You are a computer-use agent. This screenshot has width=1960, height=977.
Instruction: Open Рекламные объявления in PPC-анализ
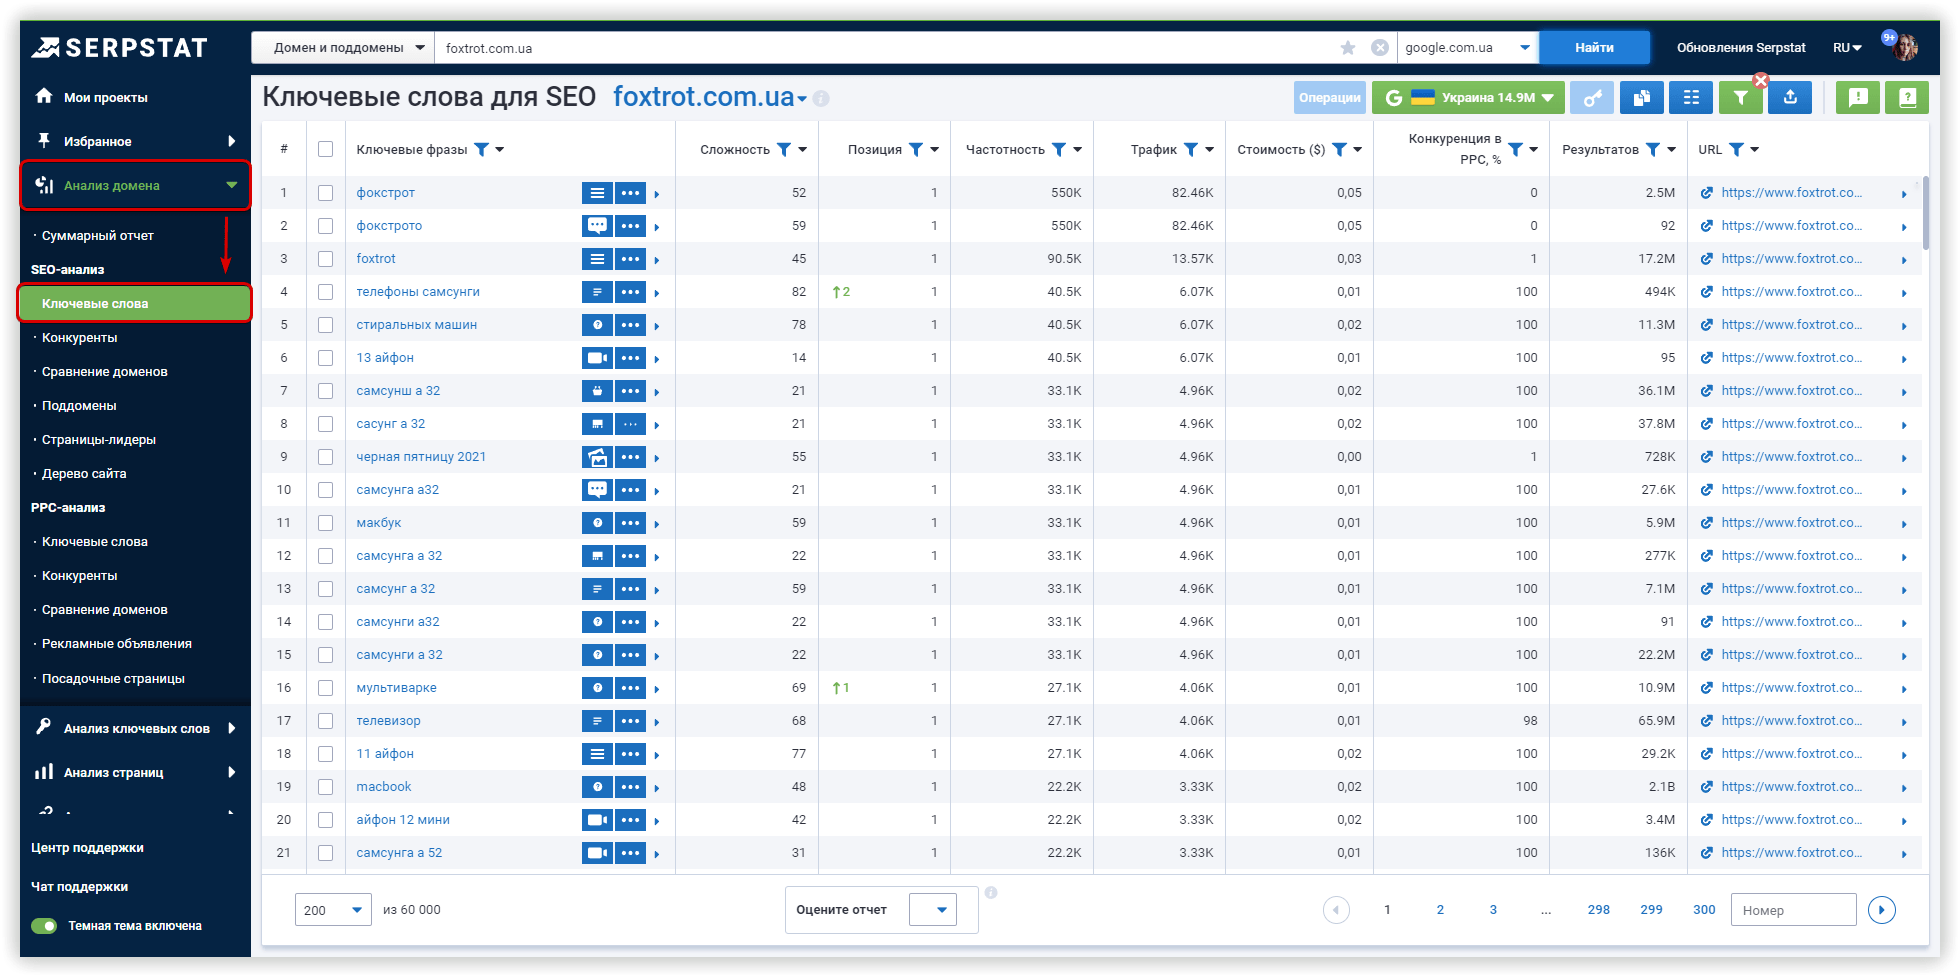coord(117,644)
